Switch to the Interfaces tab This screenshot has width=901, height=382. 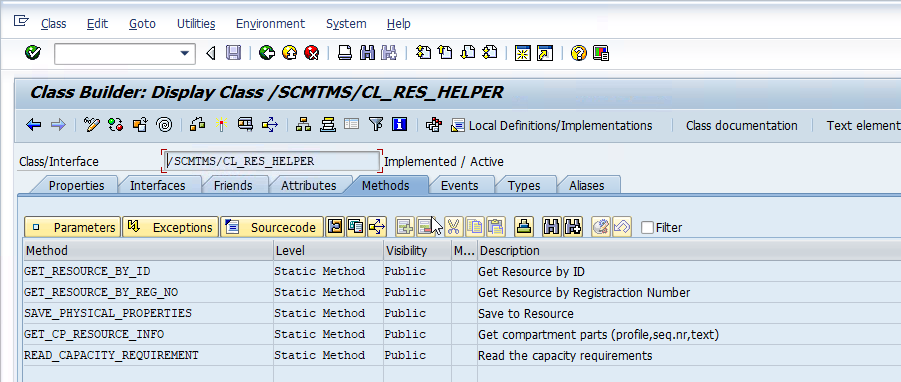[x=157, y=186]
